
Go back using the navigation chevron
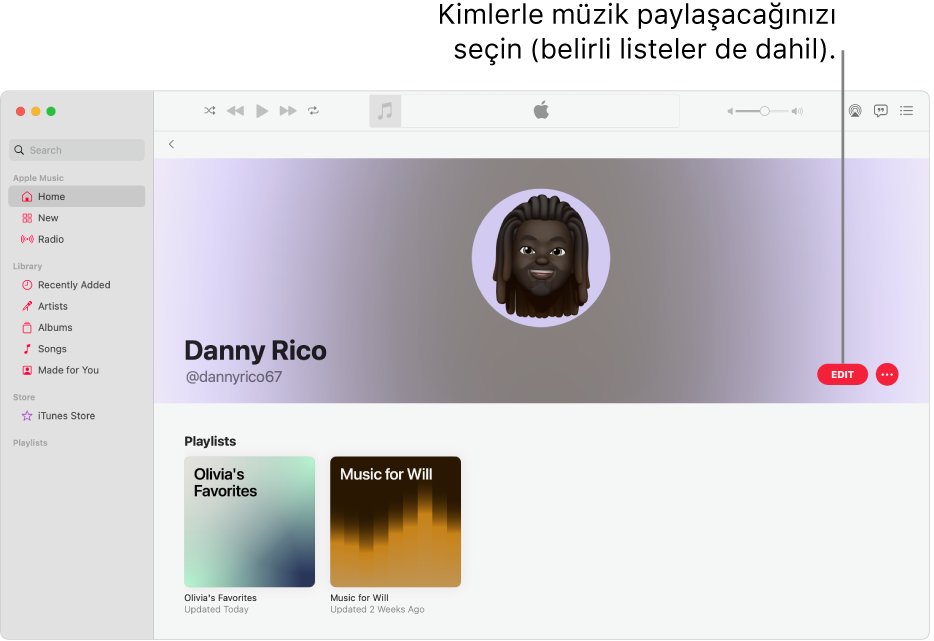tap(171, 144)
